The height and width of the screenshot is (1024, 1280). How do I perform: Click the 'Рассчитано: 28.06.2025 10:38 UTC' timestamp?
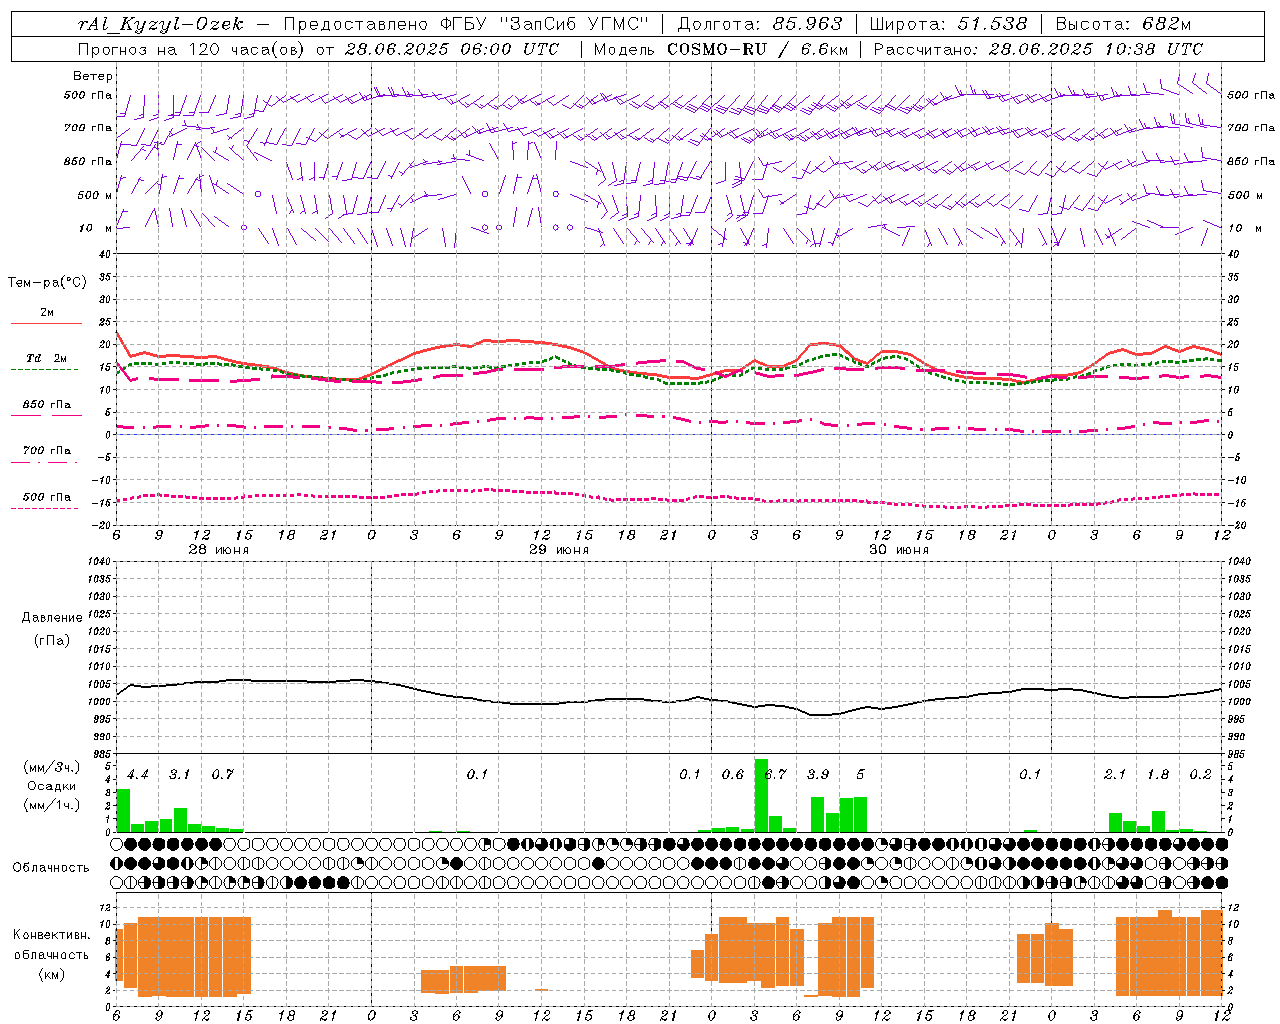coord(1038,49)
